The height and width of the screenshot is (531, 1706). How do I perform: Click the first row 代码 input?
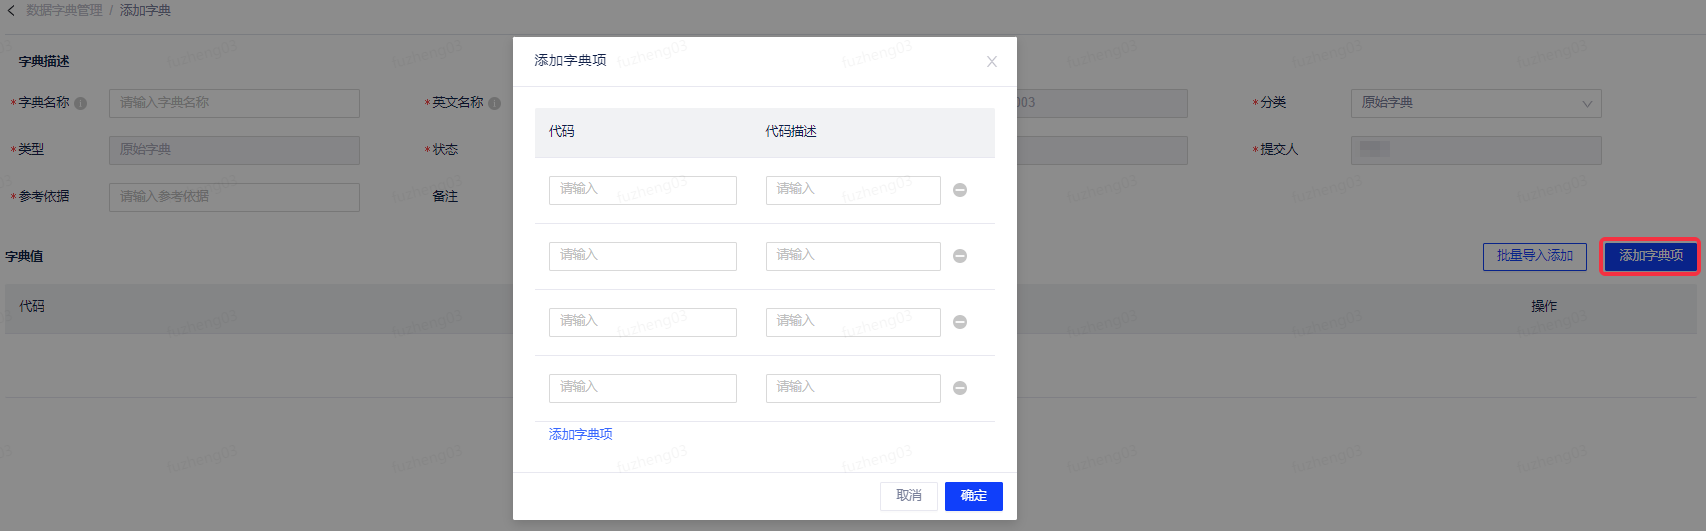(643, 190)
